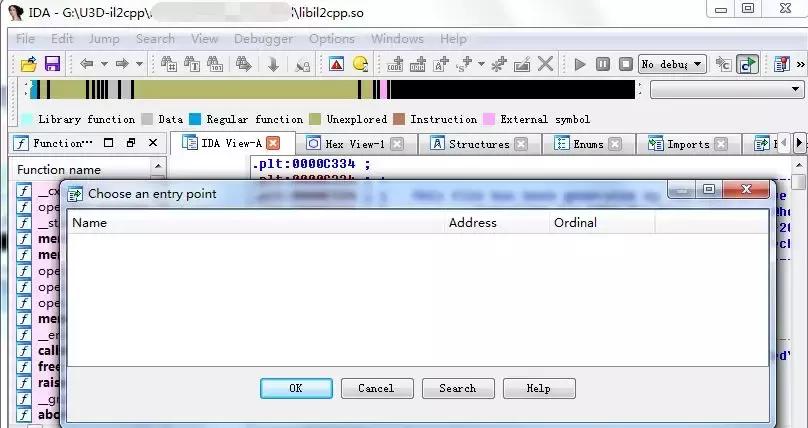Viewport: 808px width, 428px height.
Task: Confirm the entry point dialog with OK
Action: 296,388
